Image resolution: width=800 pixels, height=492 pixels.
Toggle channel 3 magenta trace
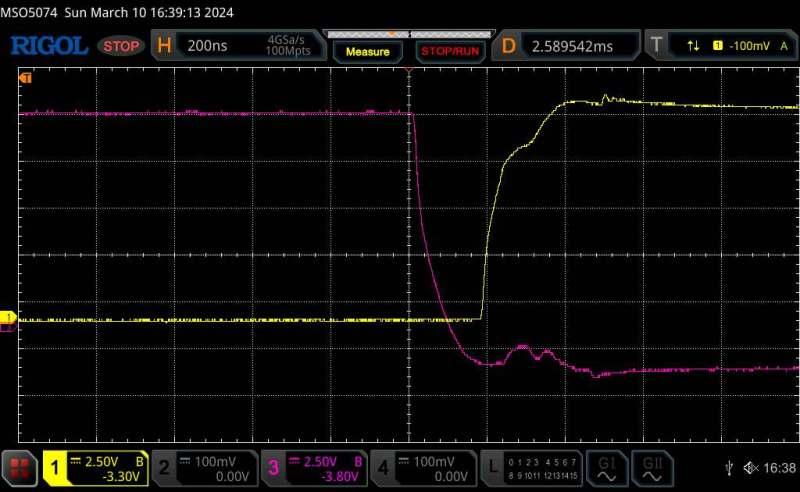(314, 467)
